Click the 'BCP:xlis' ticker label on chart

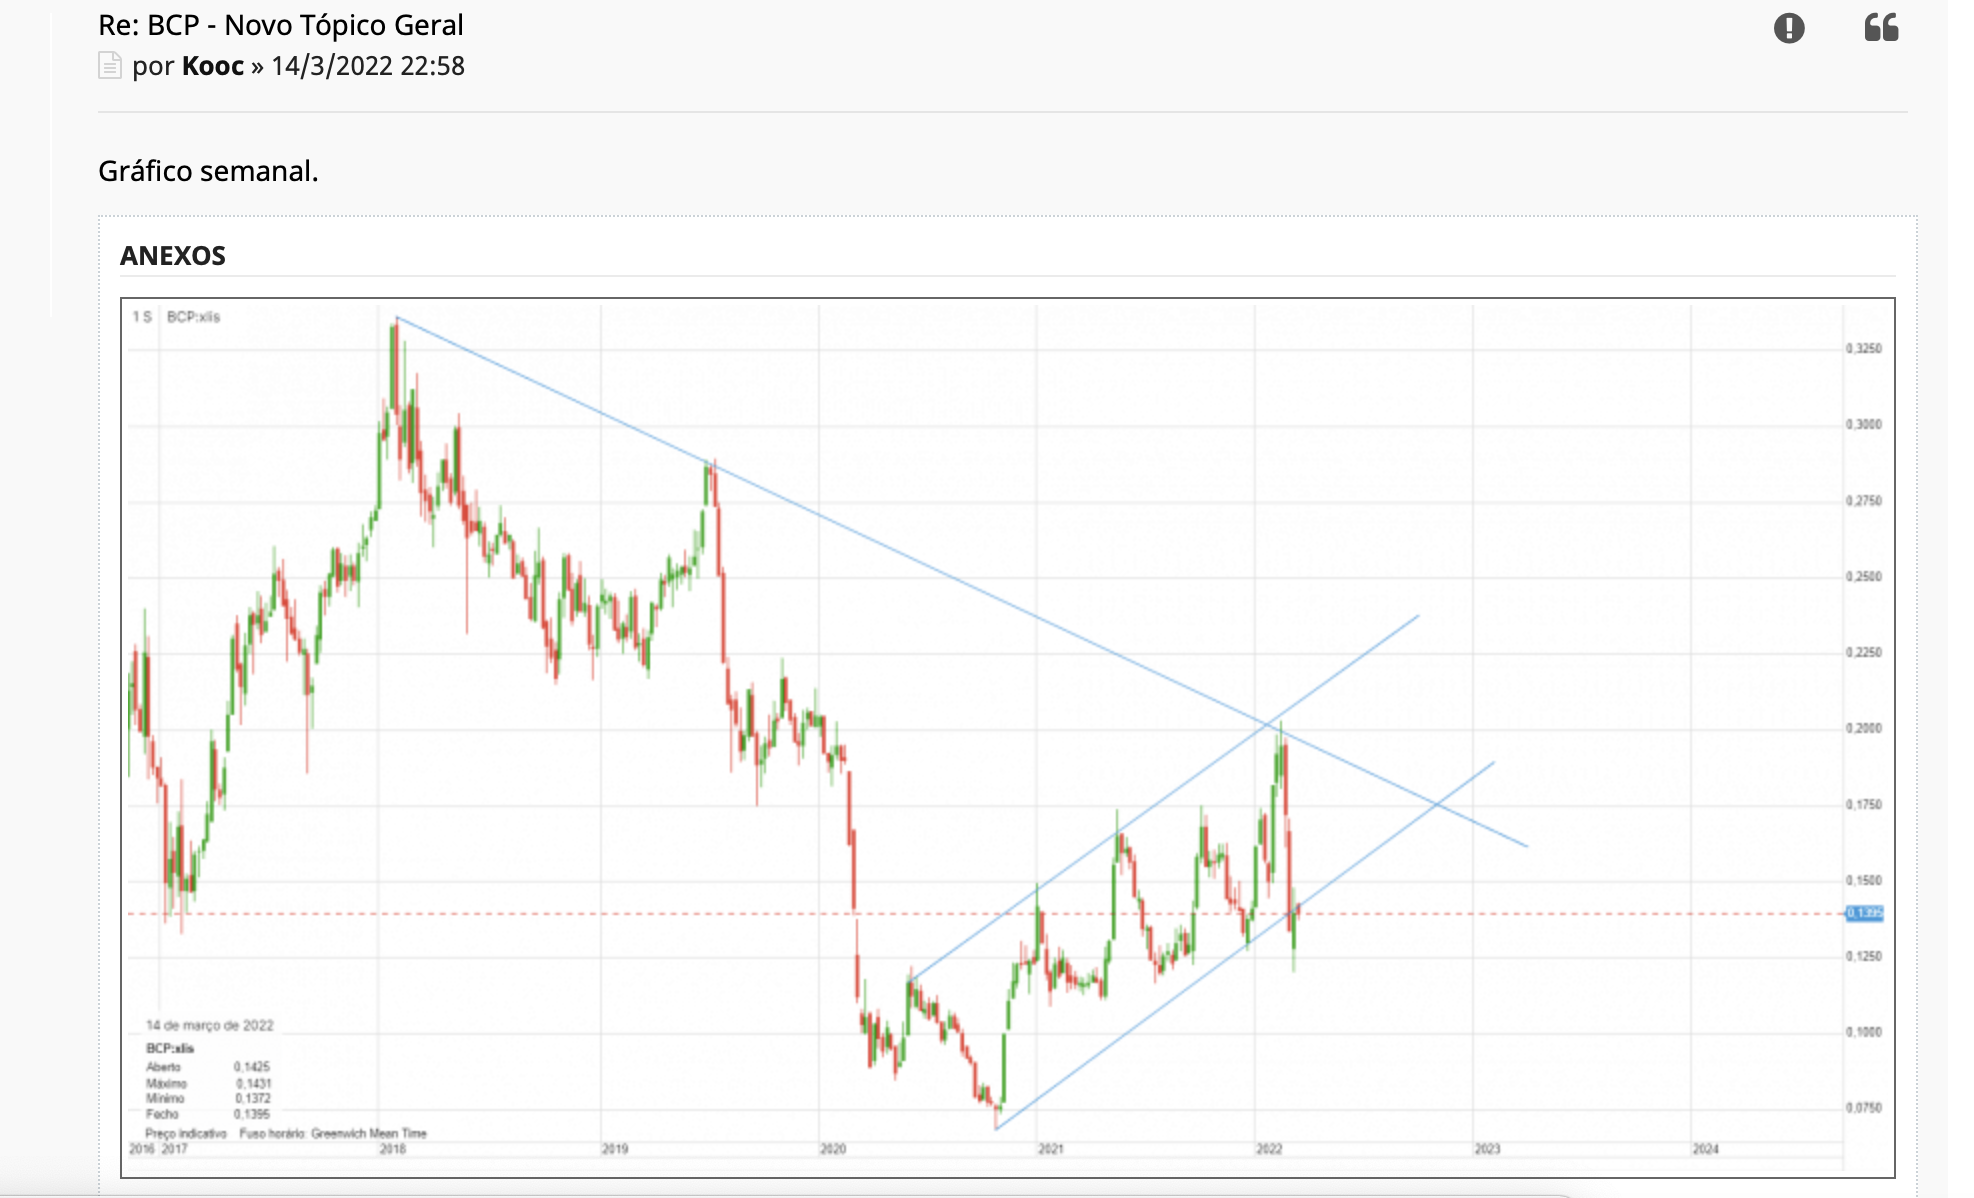[193, 317]
